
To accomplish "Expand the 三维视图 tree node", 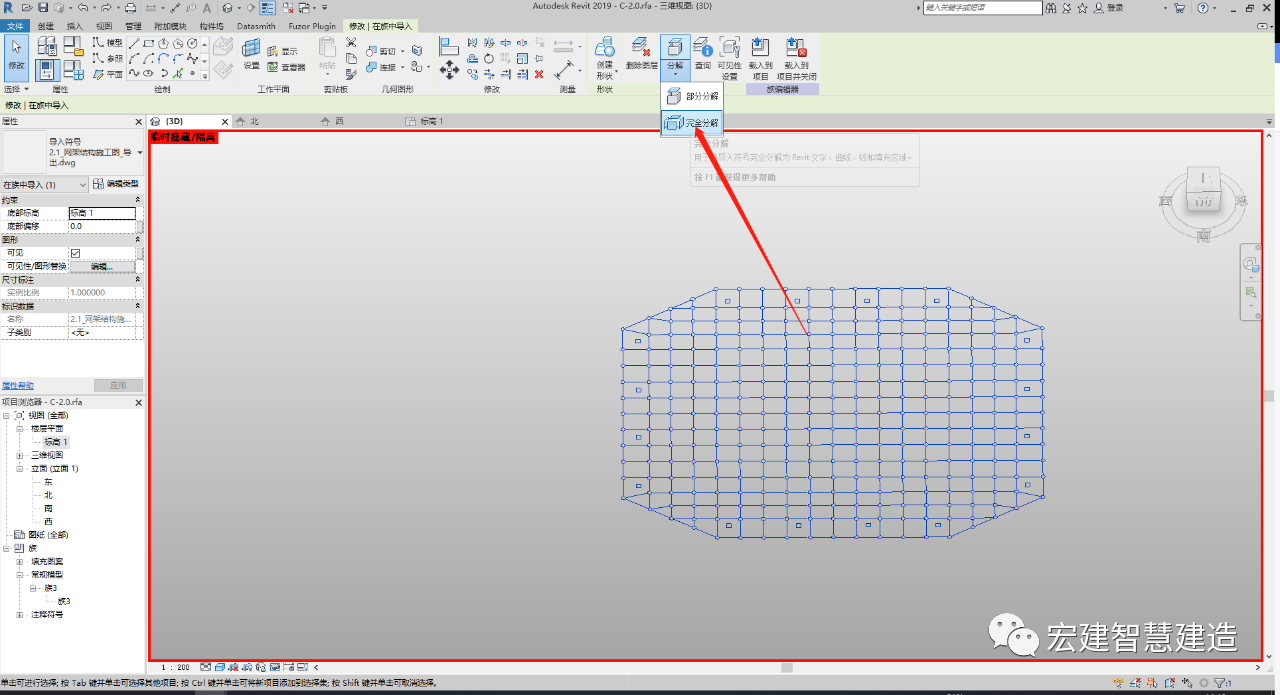I will [x=19, y=455].
